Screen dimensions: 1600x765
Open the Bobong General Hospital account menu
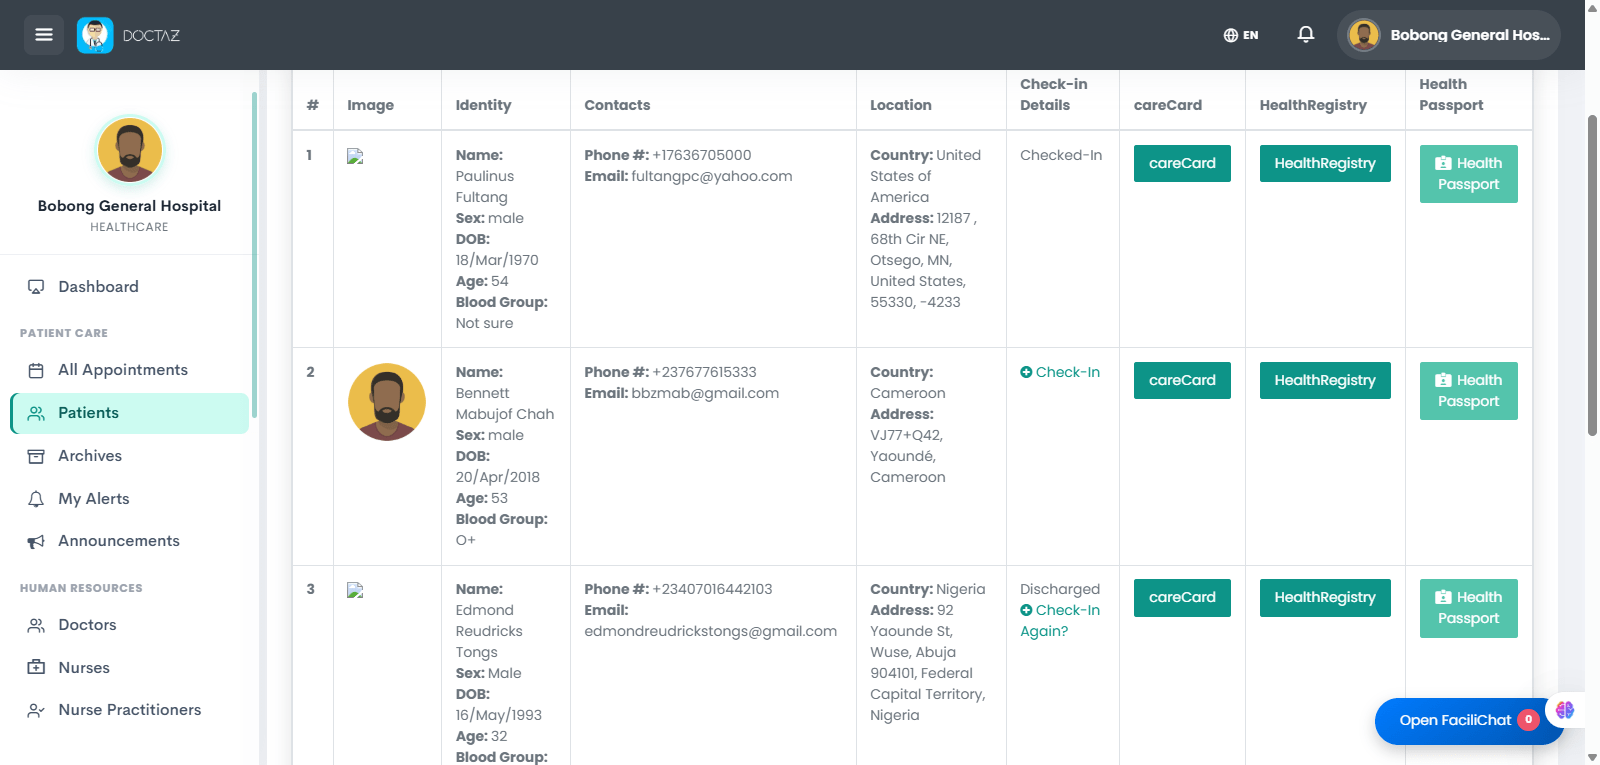pyautogui.click(x=1448, y=35)
